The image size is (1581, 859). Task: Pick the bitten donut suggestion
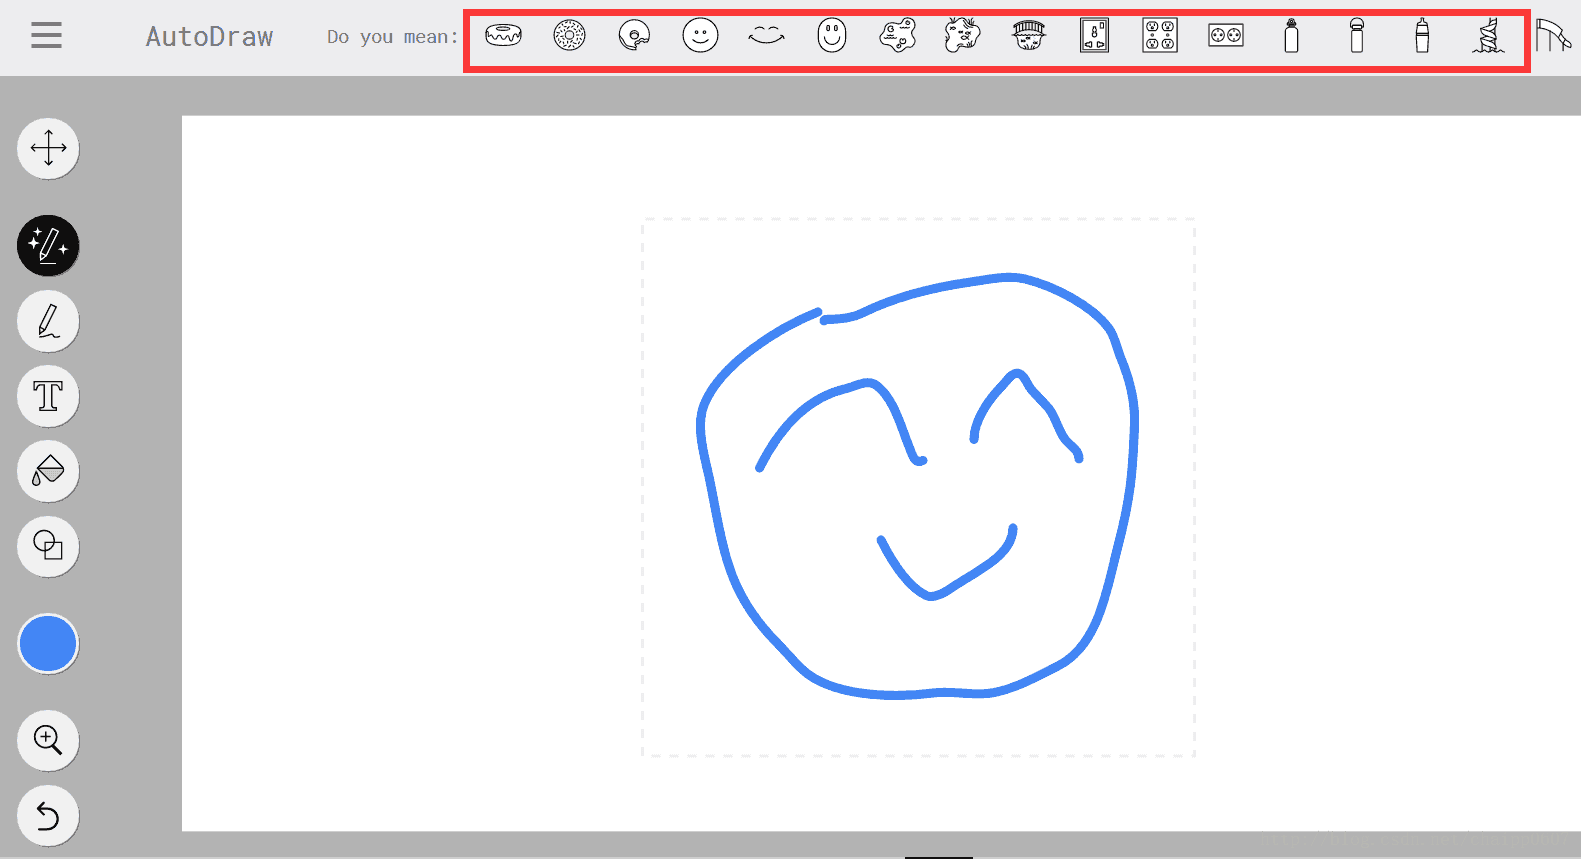click(634, 36)
